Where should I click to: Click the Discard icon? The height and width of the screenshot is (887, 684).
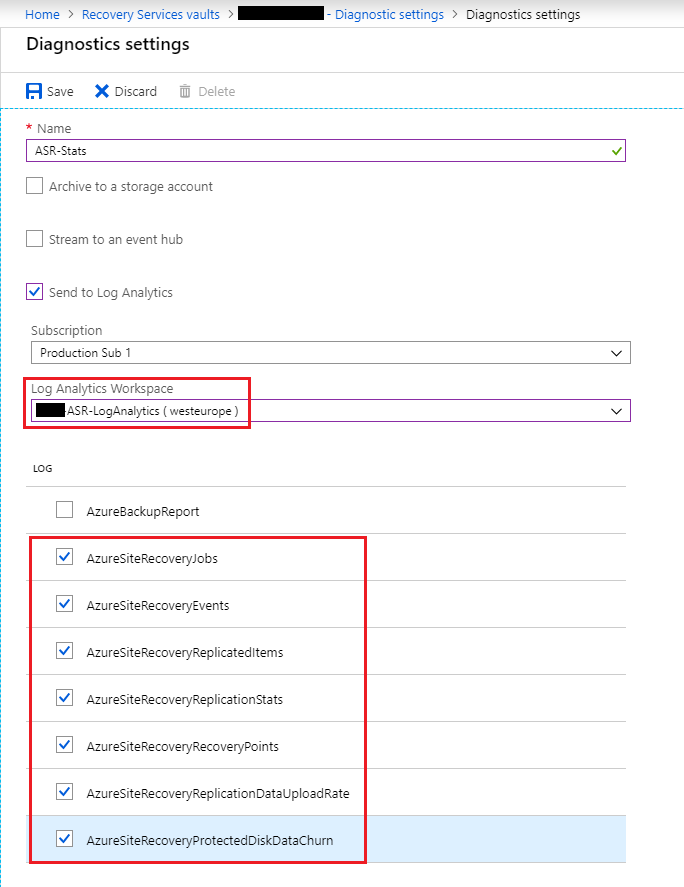tap(101, 91)
